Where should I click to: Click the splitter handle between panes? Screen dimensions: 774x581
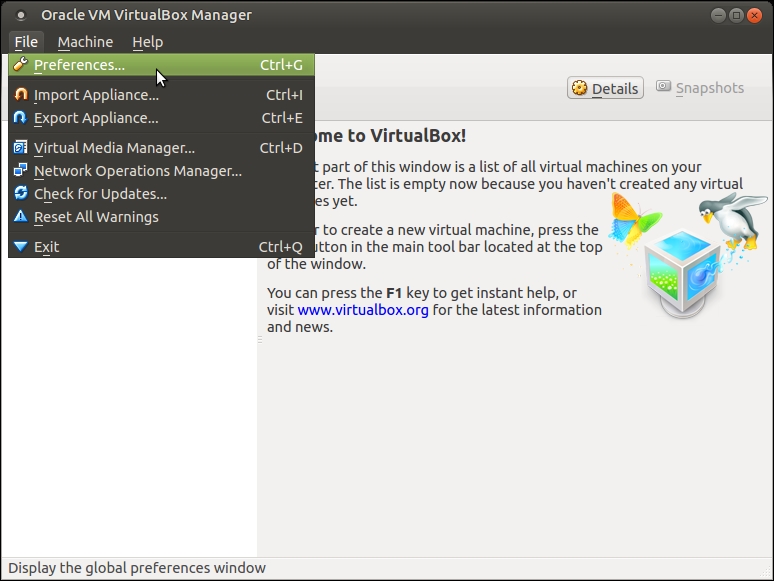(260, 339)
